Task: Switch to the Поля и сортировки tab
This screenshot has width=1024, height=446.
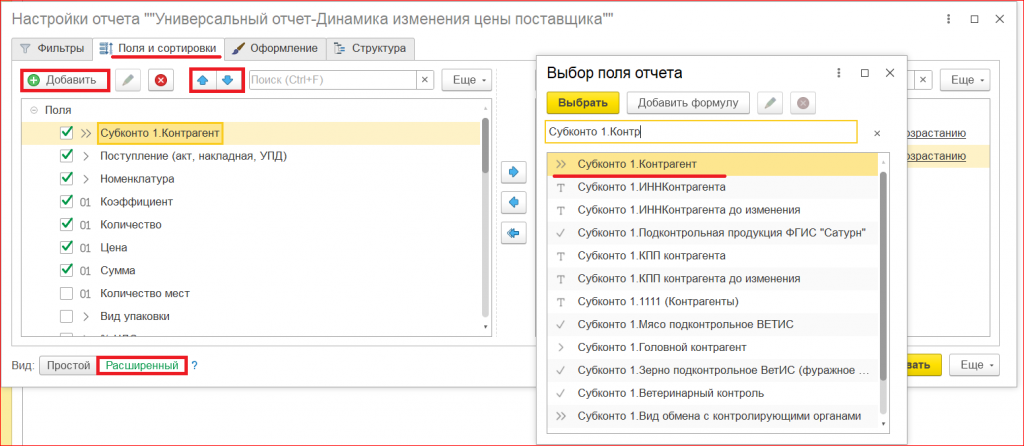Action: point(158,48)
